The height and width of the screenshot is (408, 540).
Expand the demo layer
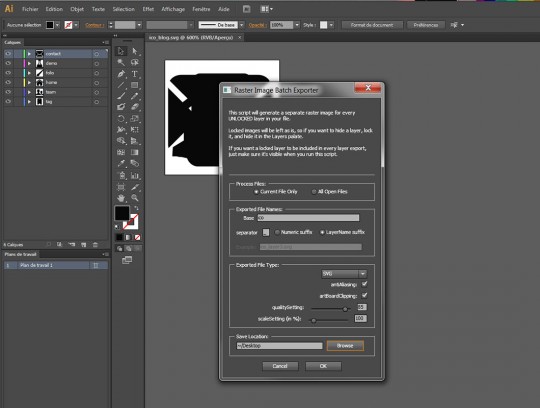[x=29, y=63]
